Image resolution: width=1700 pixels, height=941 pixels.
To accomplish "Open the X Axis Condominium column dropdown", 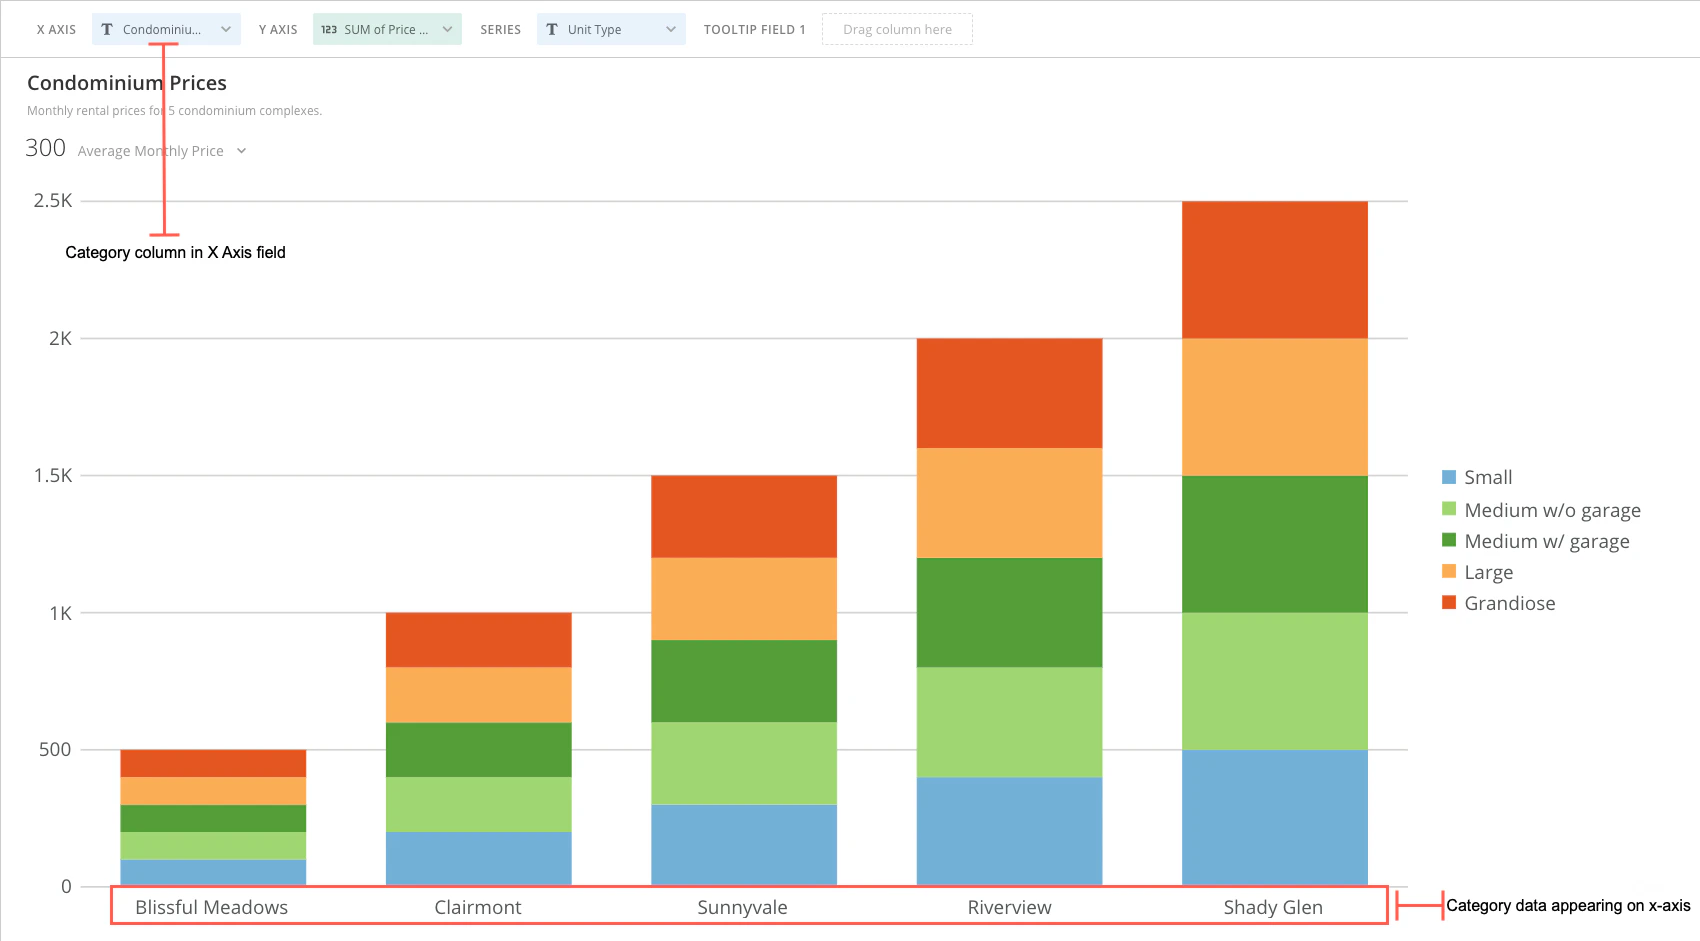I will point(166,29).
